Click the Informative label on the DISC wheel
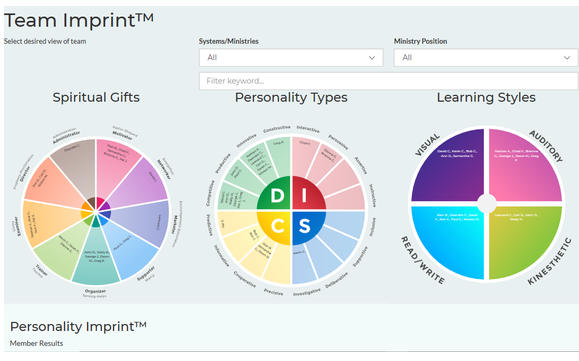This screenshot has width=579, height=361. pos(222,256)
